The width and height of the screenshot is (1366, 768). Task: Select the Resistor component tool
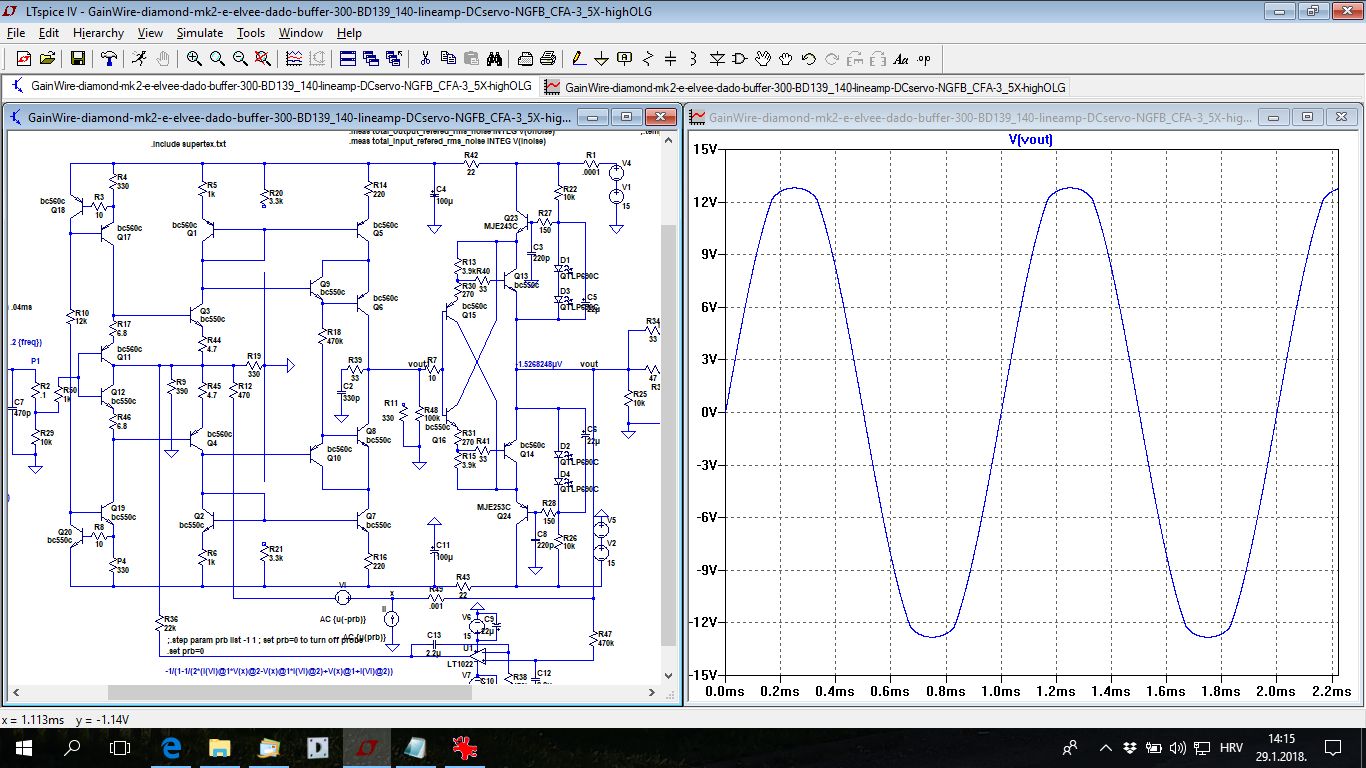pos(648,59)
